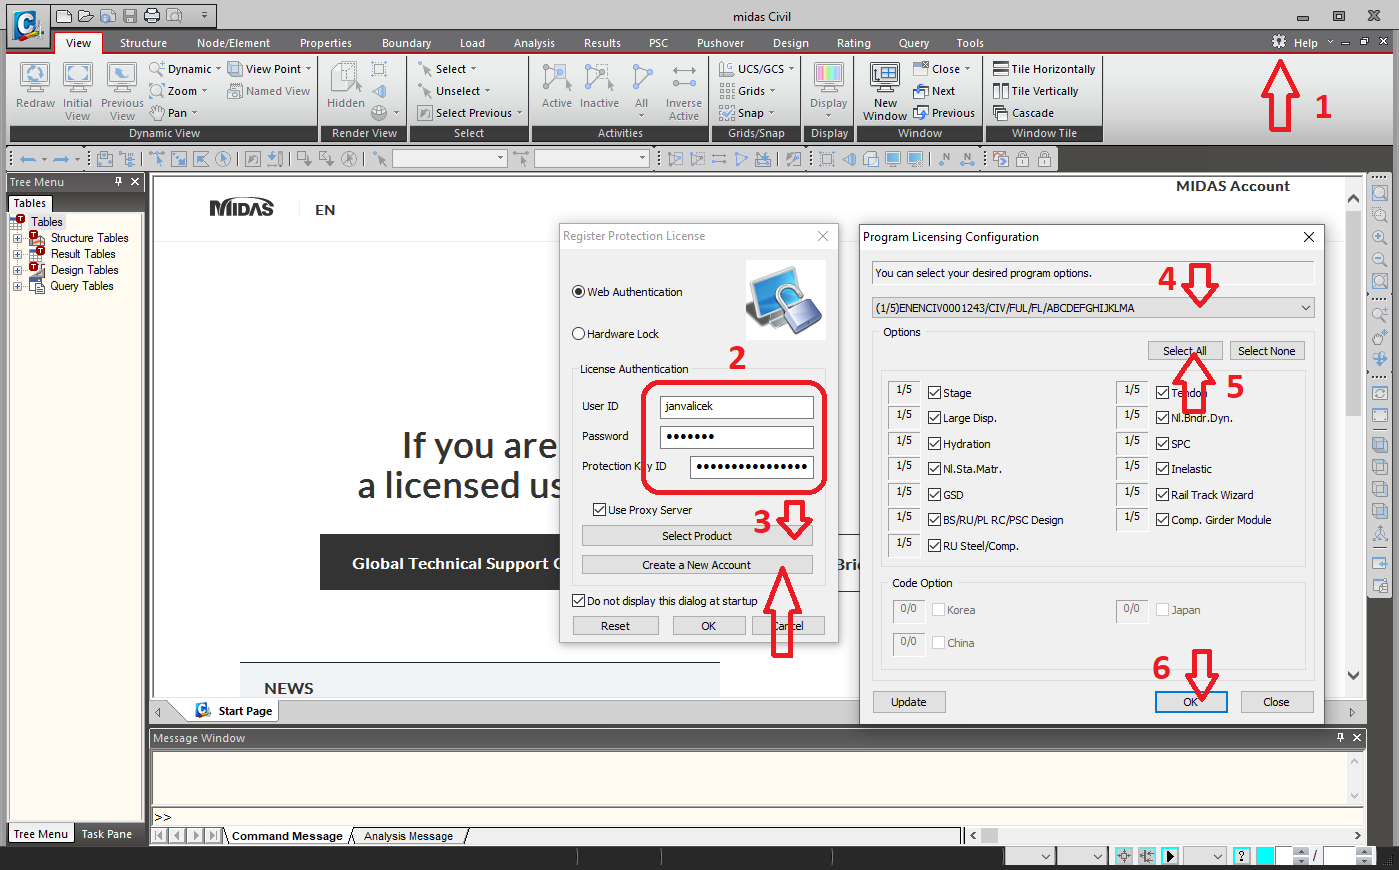Disable the Rail Track Wizard checkbox
Screen dimensions: 1399x870
[x=1162, y=495]
